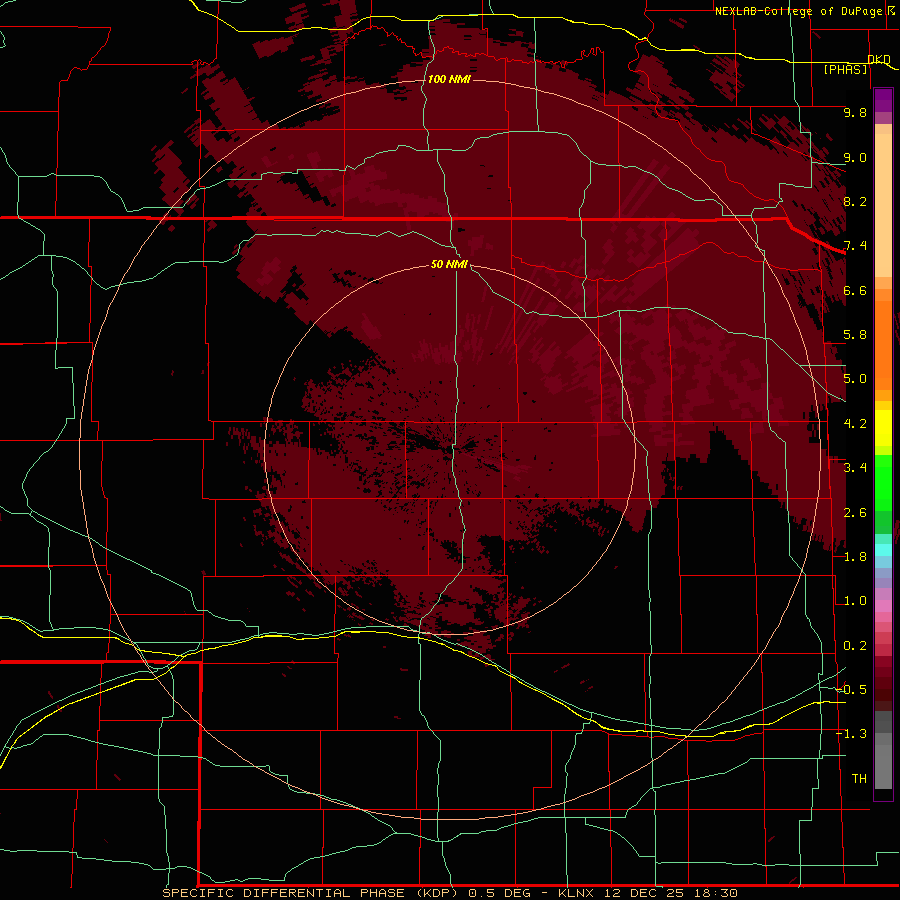Image resolution: width=900 pixels, height=900 pixels.
Task: Click the peach swatch on the color bar
Action: click(883, 205)
